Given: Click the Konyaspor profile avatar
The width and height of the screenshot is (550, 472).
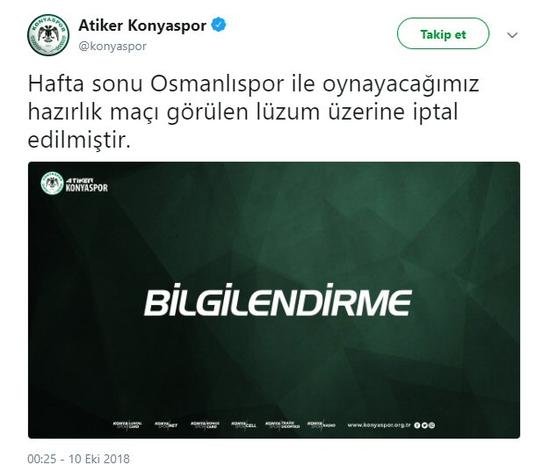Looking at the screenshot, I should (48, 35).
